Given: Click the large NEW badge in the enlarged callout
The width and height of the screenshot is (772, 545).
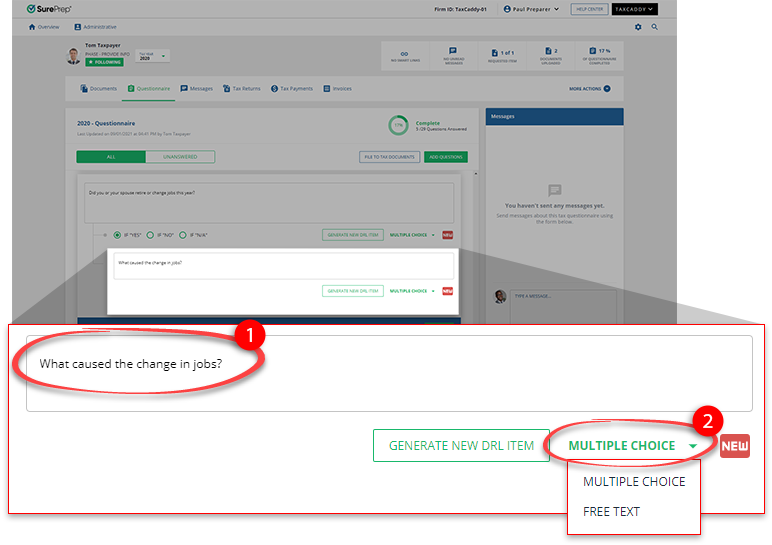Looking at the screenshot, I should 735,446.
